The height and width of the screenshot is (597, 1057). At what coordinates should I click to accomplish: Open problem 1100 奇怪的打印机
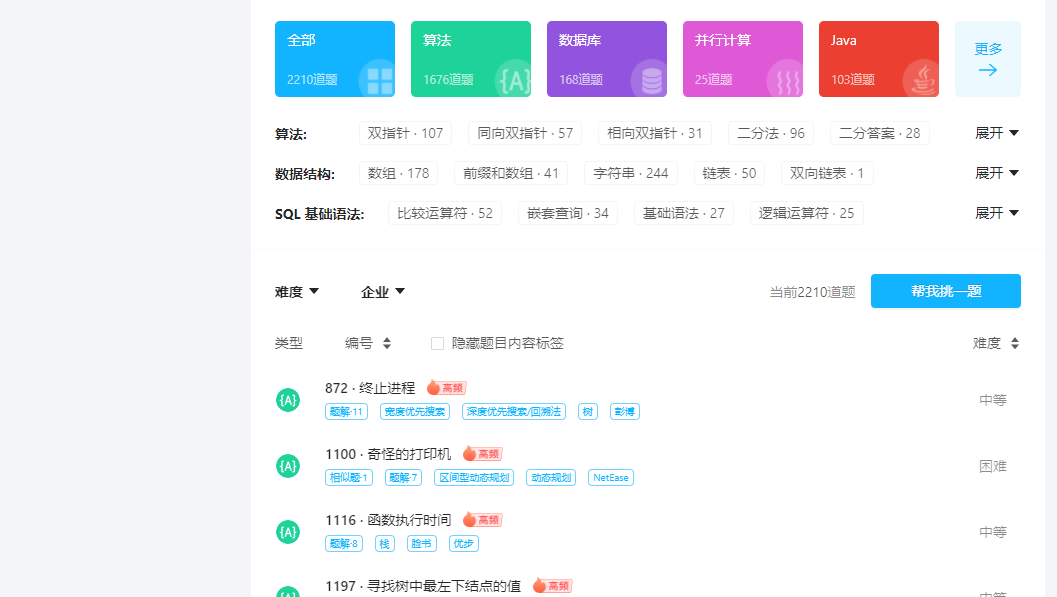click(x=393, y=453)
